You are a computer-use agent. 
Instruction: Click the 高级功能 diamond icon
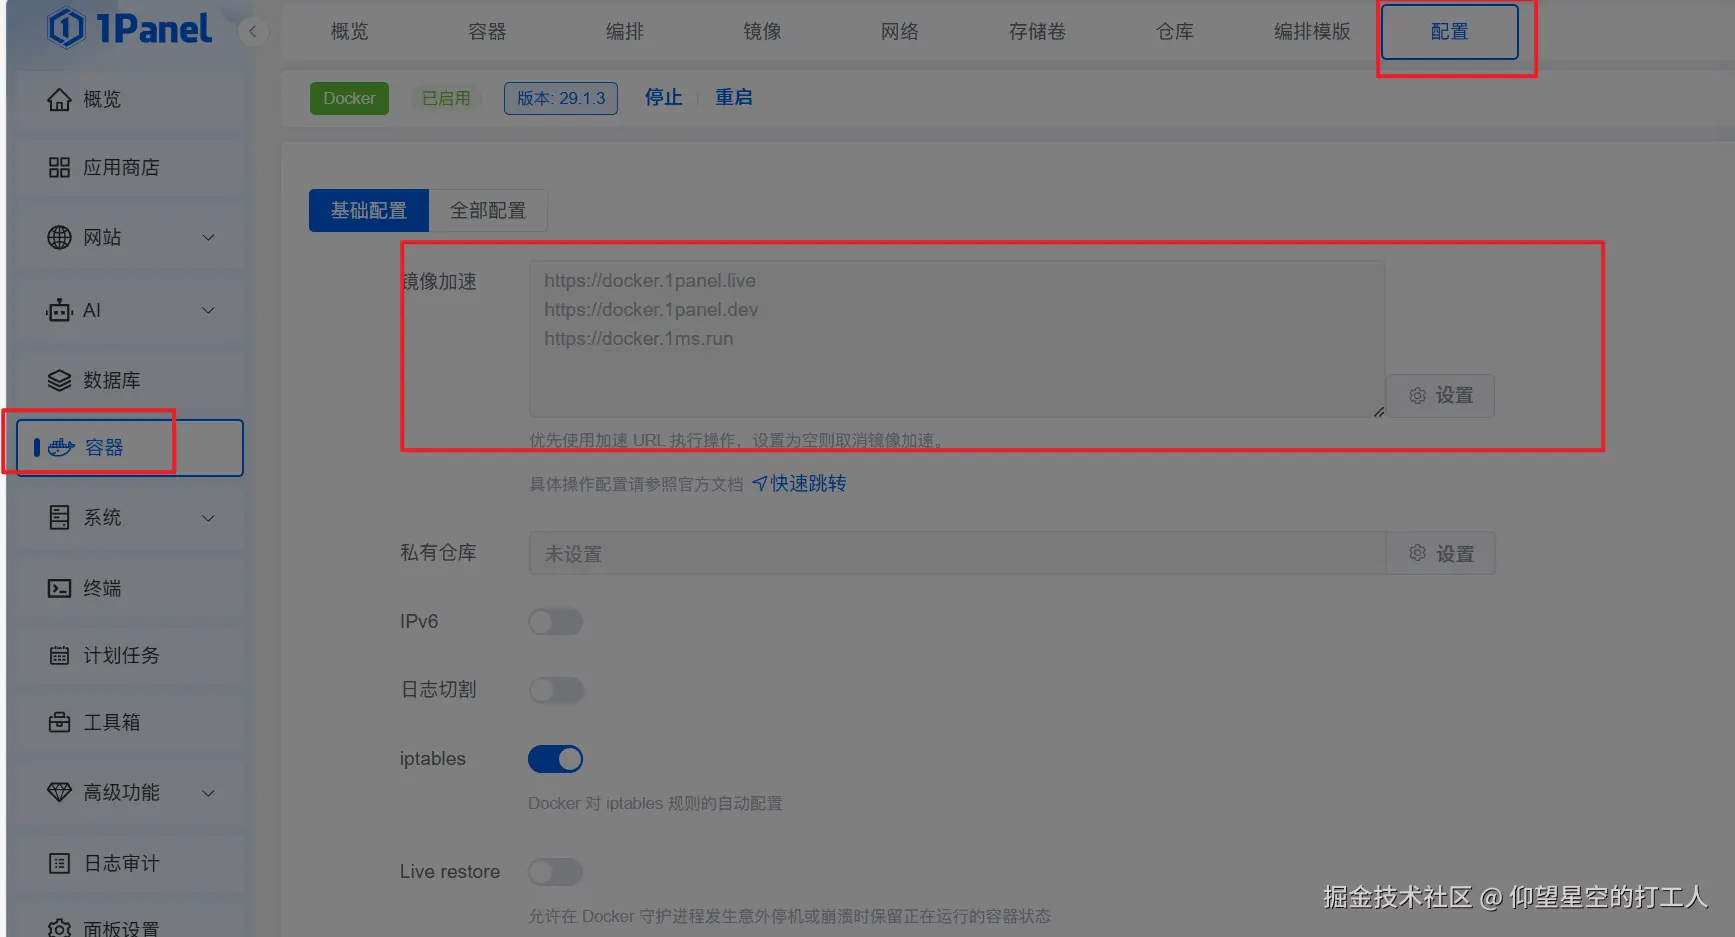point(60,793)
